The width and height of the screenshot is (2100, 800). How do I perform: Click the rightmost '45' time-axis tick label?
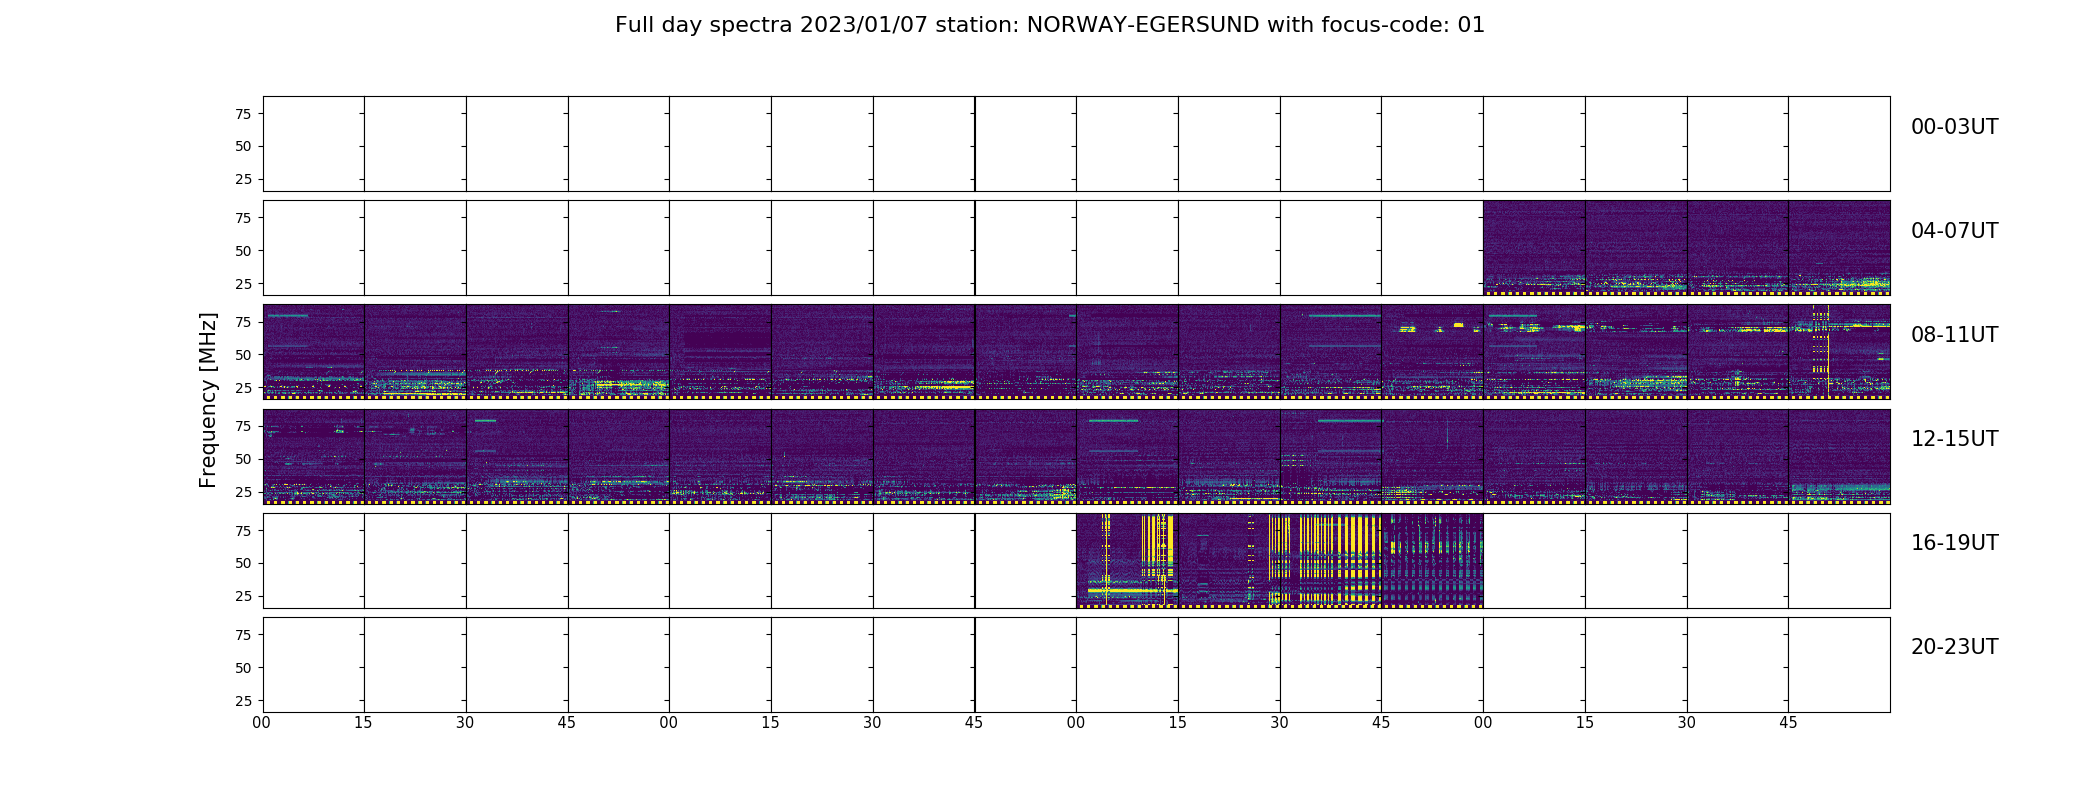click(x=1788, y=723)
